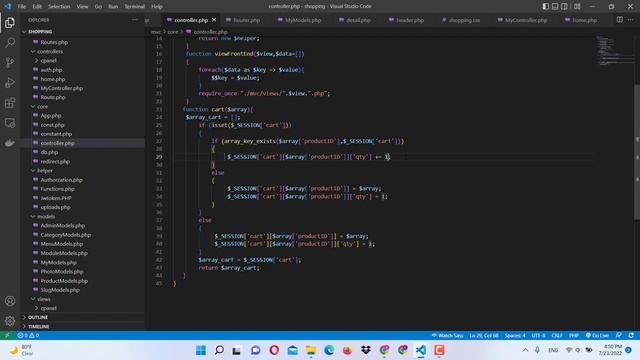The width and height of the screenshot is (640, 360).
Task: Toggle the primary side bar layout icon
Action: pos(546,6)
